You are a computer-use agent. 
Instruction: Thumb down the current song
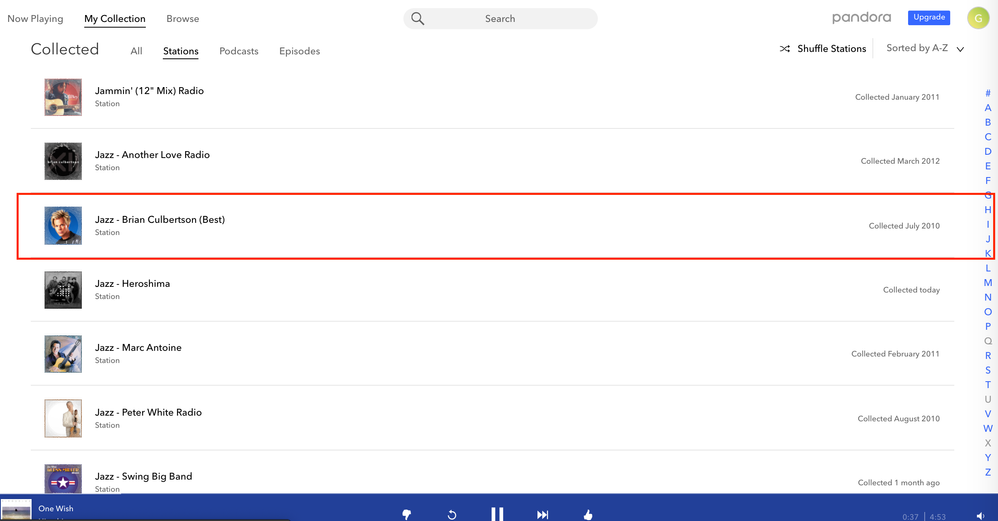407,514
